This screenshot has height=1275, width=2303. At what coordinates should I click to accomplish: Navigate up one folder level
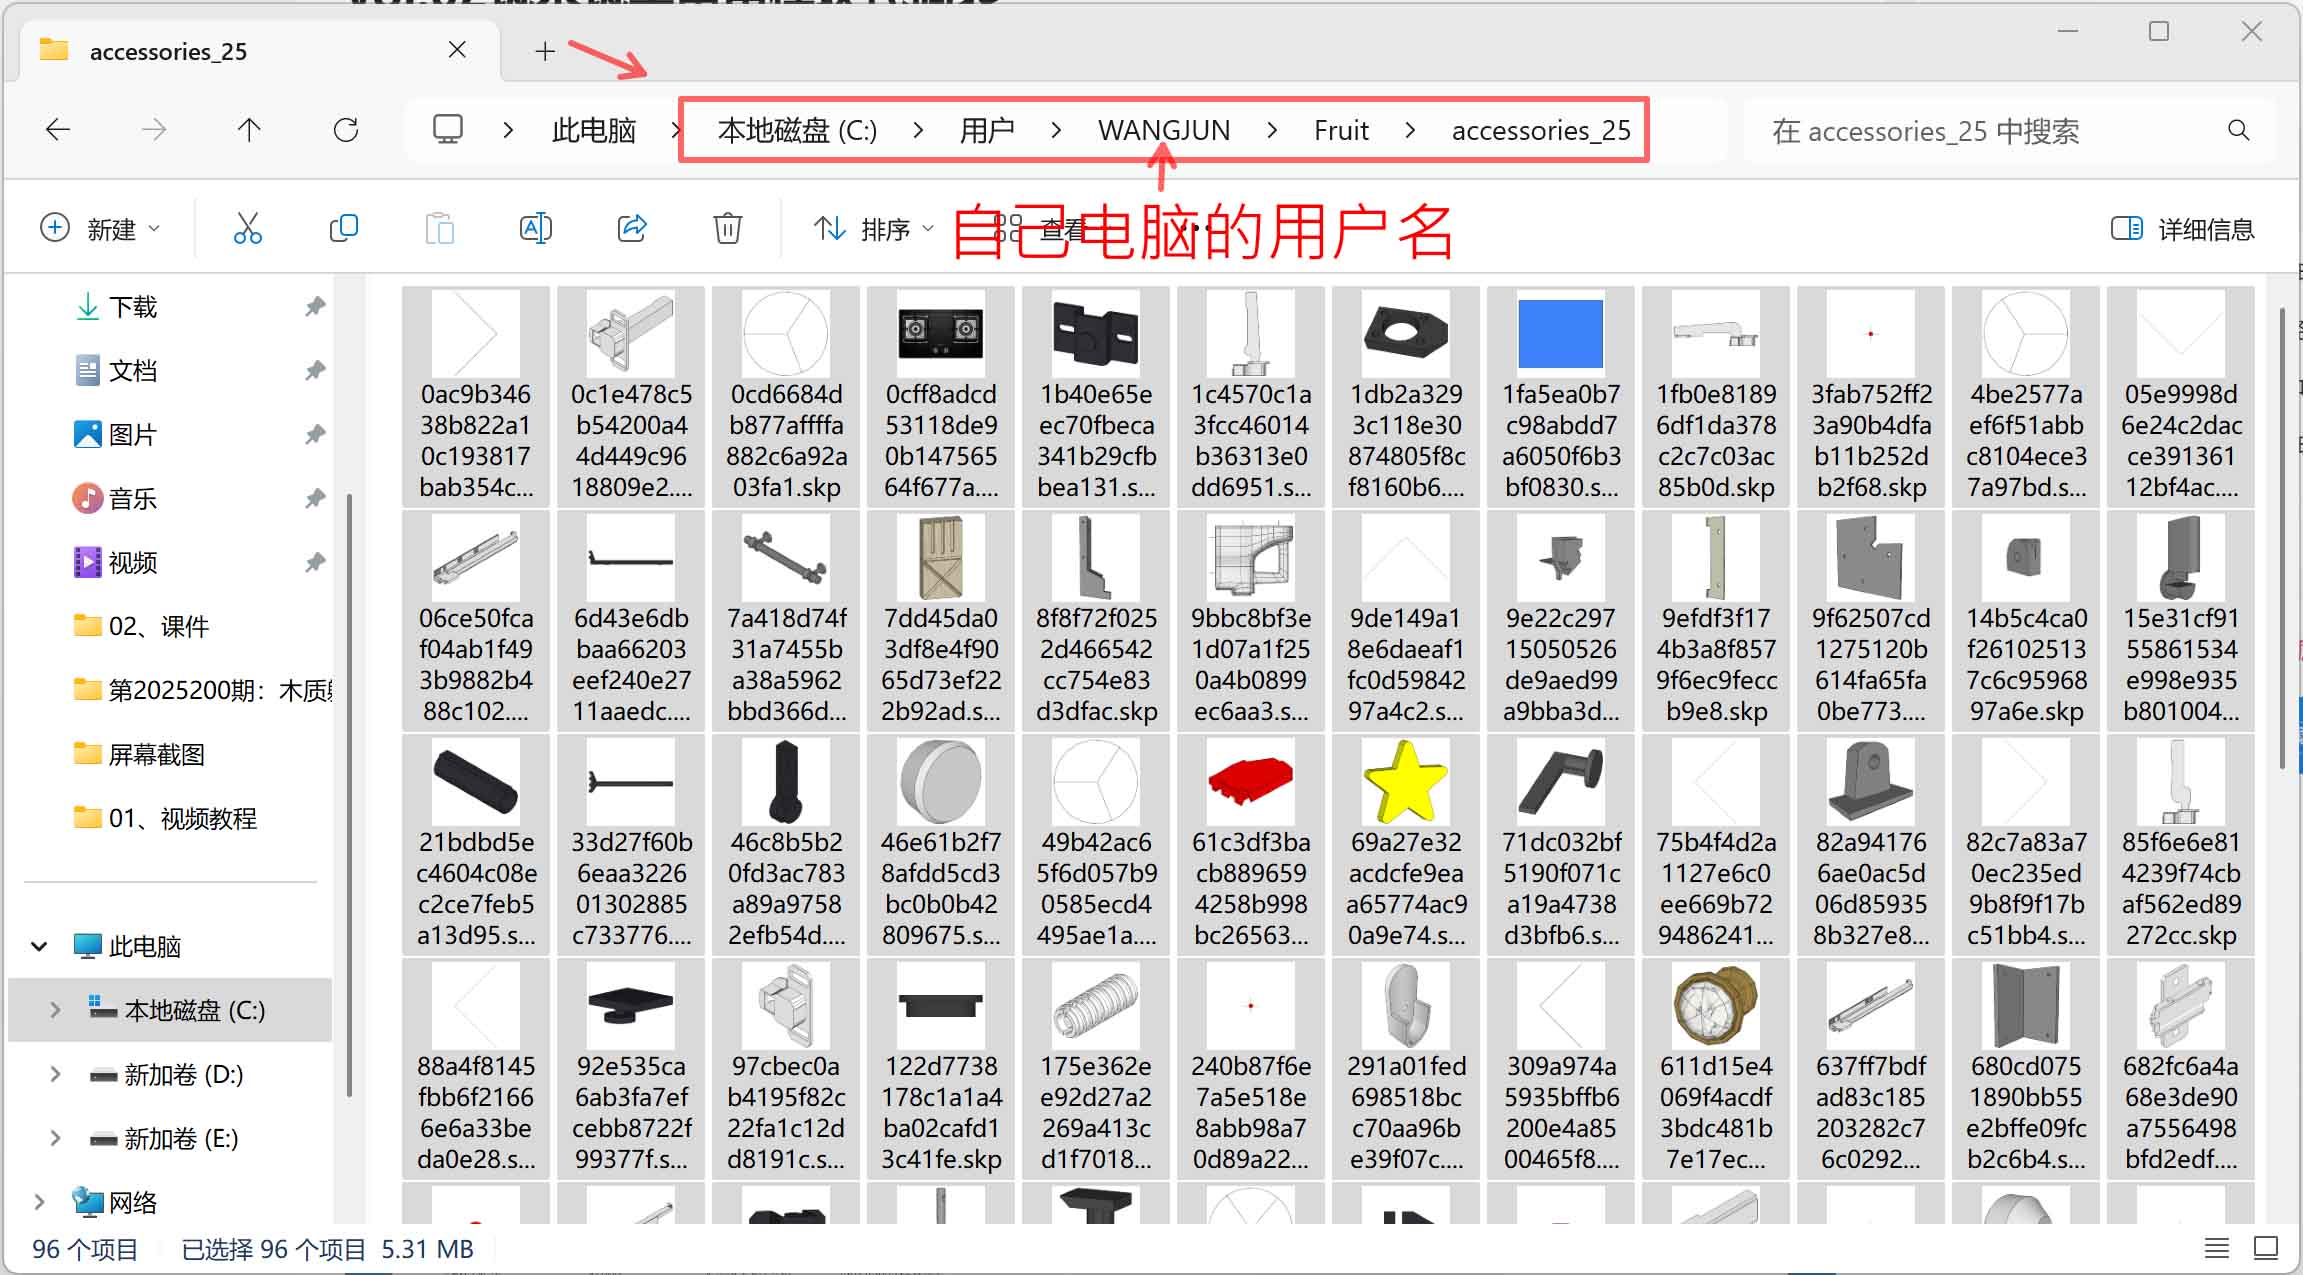coord(249,129)
